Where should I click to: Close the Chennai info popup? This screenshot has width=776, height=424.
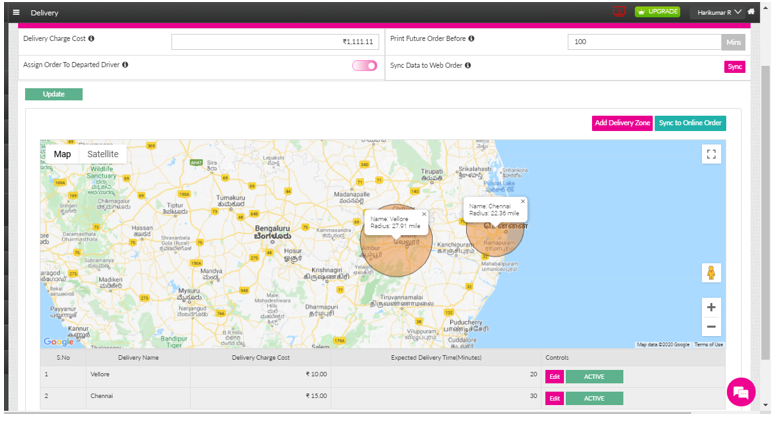[523, 201]
